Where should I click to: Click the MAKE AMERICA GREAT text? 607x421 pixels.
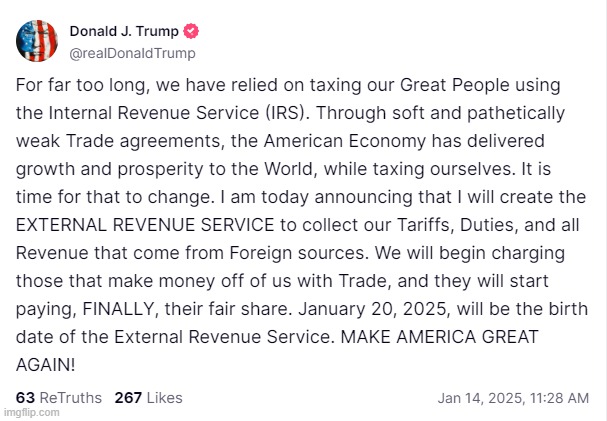pos(440,337)
